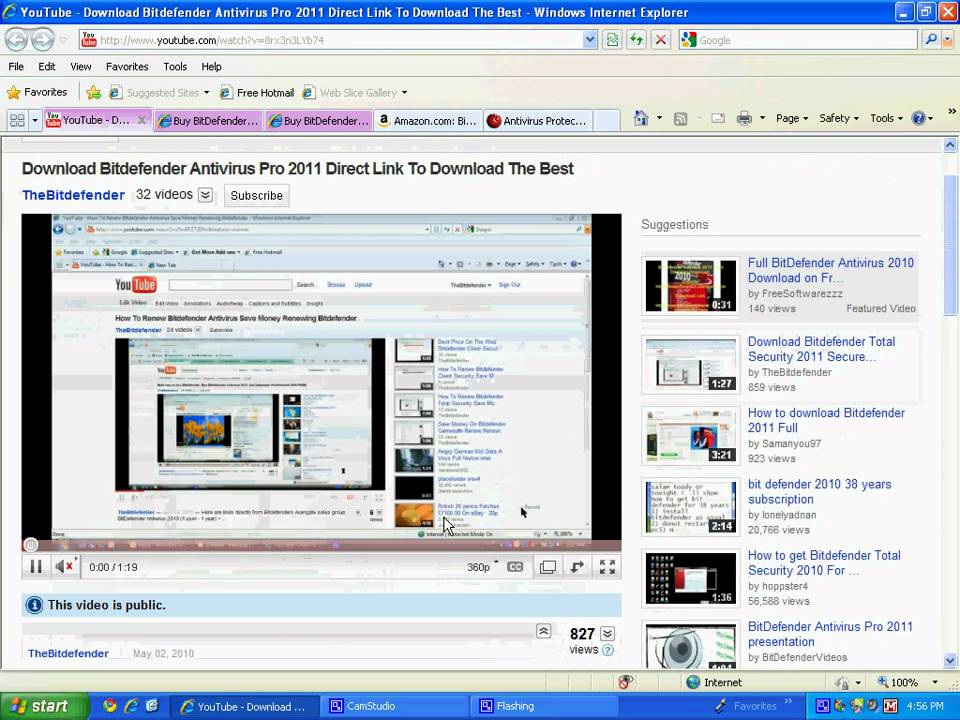Viewport: 960px width, 720px height.
Task: Open the File menu
Action: [x=16, y=66]
